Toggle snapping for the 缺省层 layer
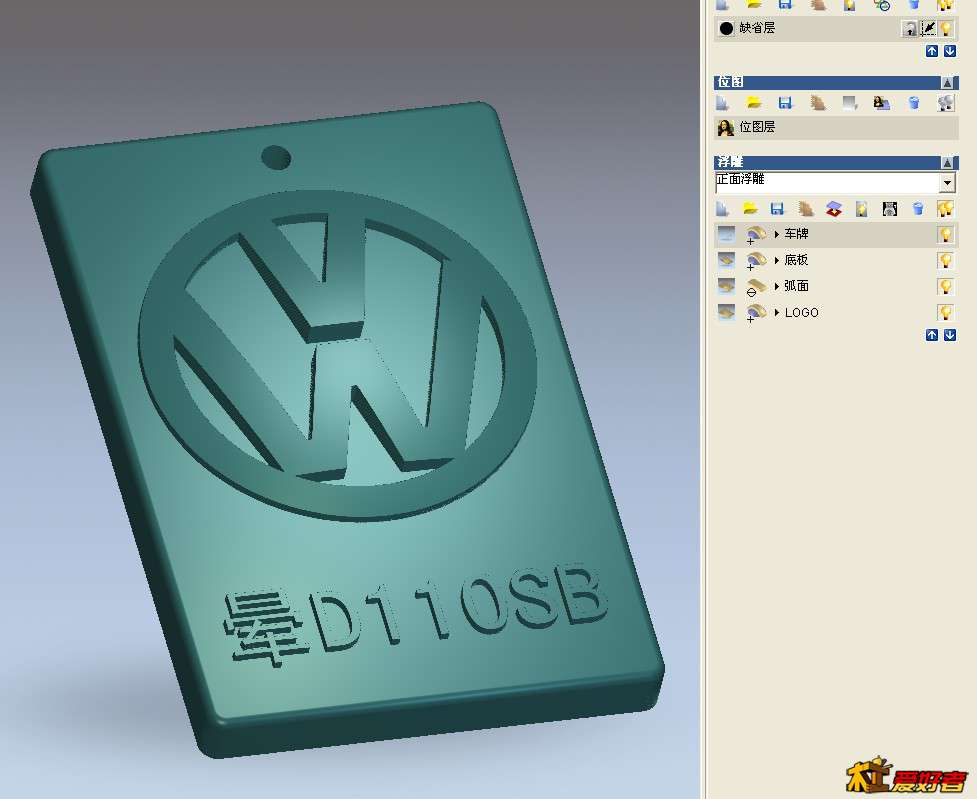 [x=928, y=28]
